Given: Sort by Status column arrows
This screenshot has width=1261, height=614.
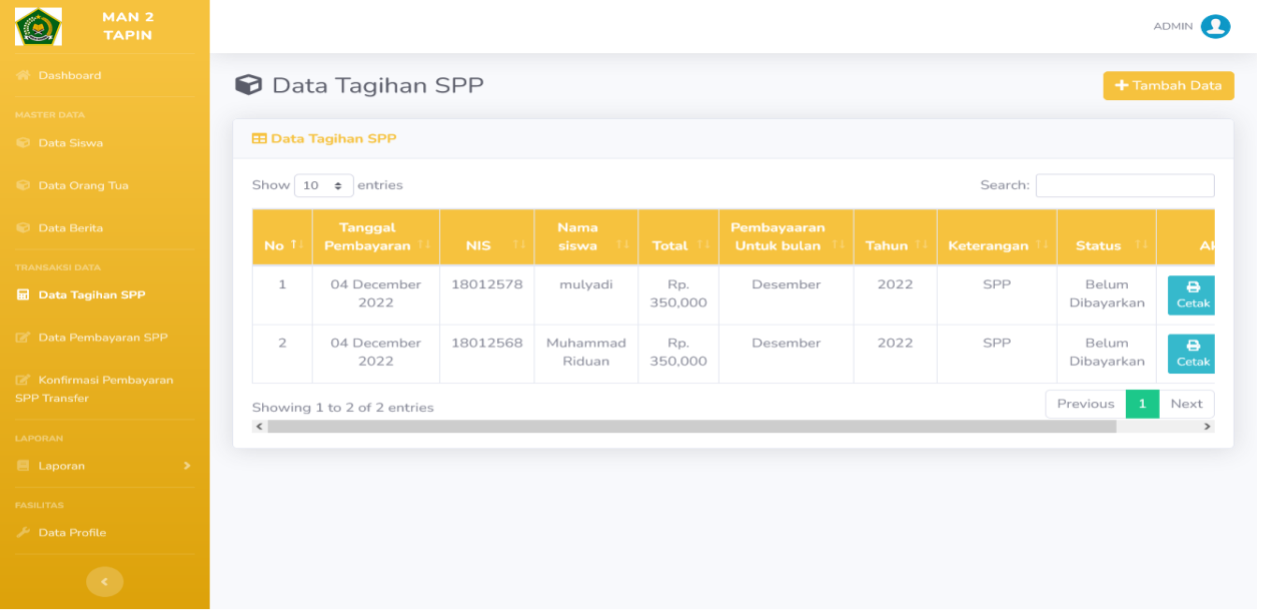Looking at the screenshot, I should pos(1141,246).
